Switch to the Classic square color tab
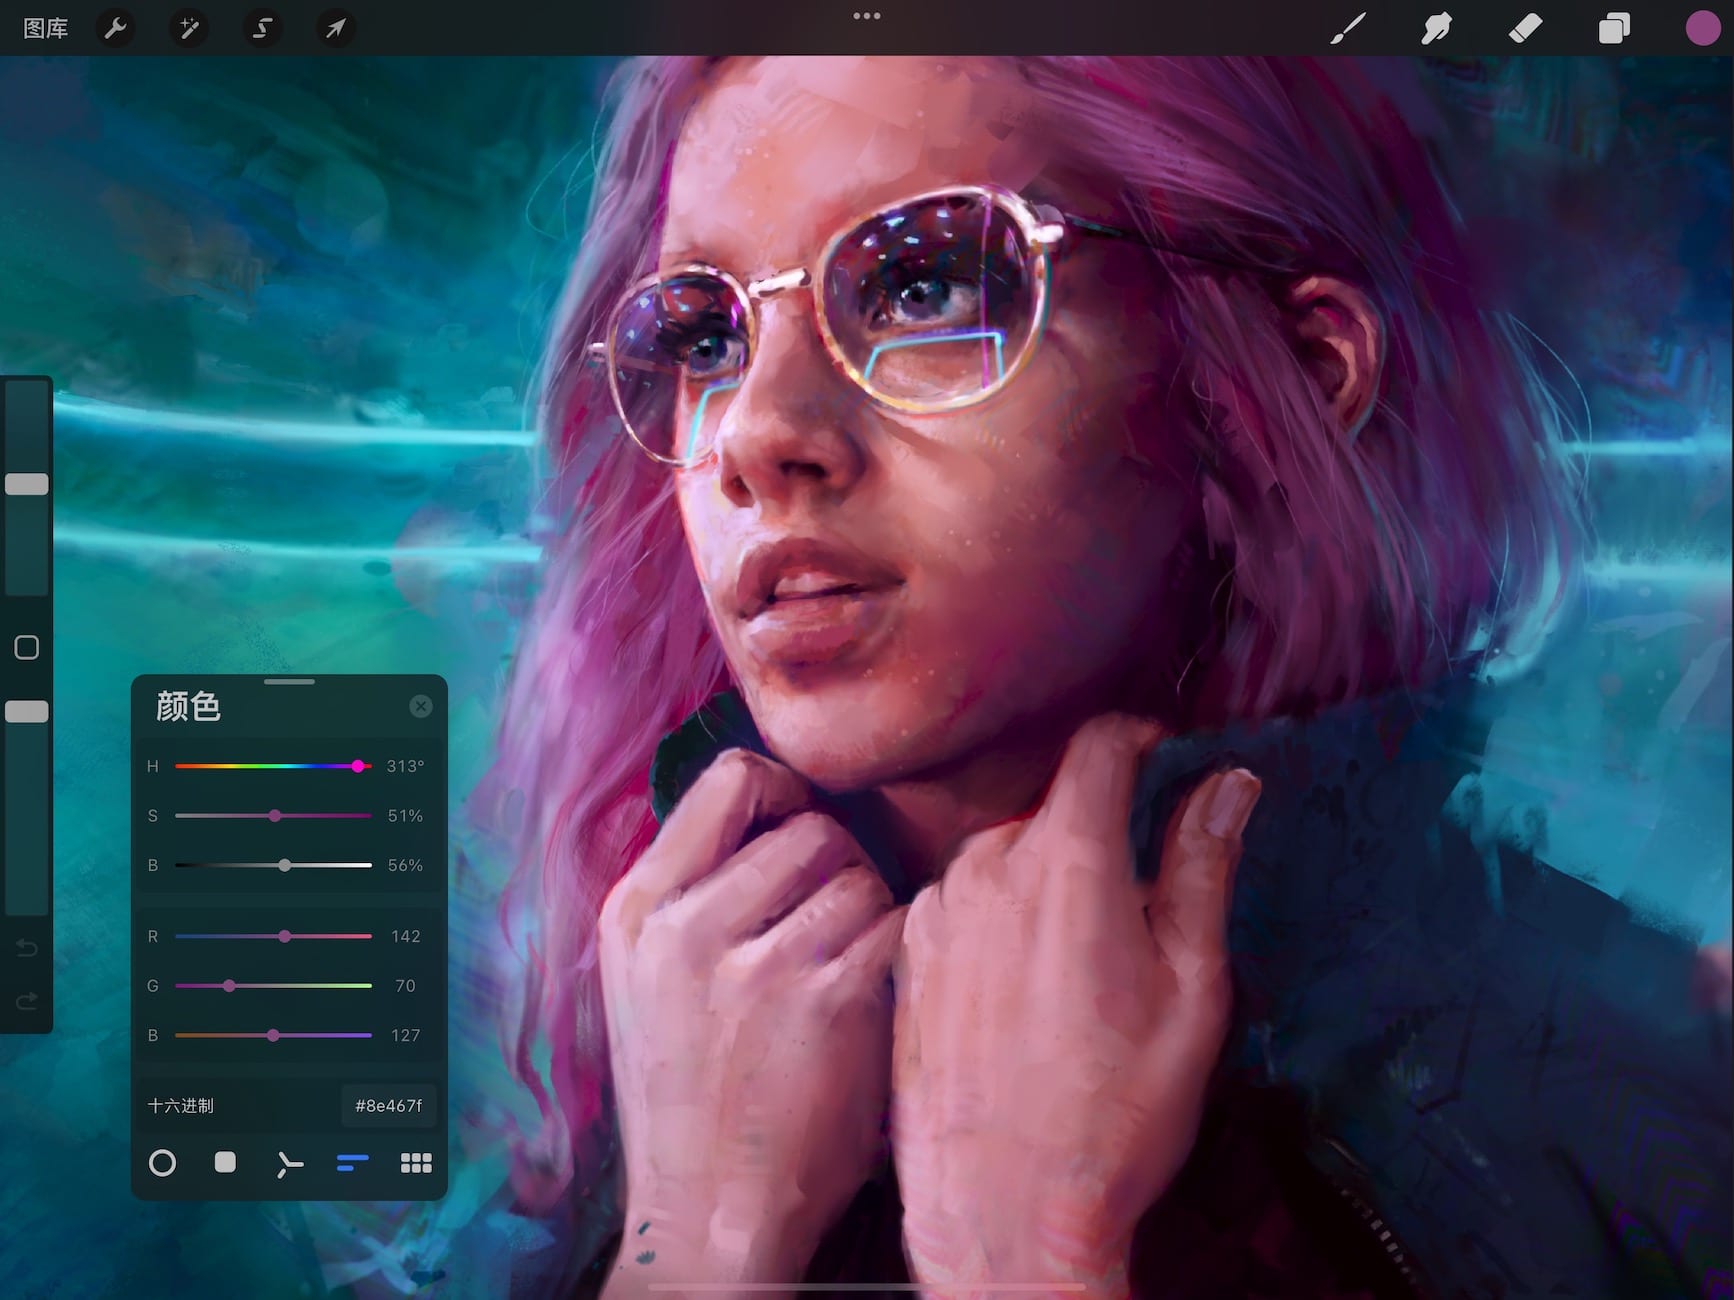Viewport: 1734px width, 1300px height. (225, 1162)
